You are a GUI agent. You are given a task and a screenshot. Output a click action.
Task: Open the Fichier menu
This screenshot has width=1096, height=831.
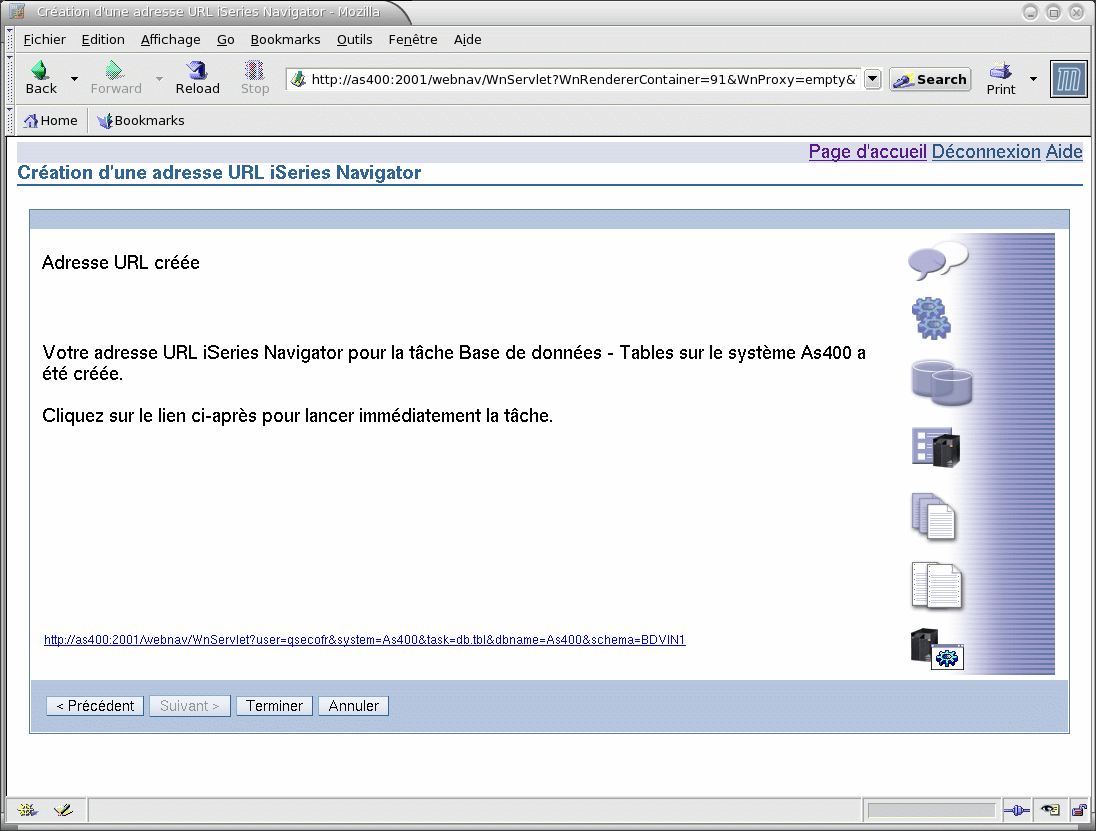[45, 40]
